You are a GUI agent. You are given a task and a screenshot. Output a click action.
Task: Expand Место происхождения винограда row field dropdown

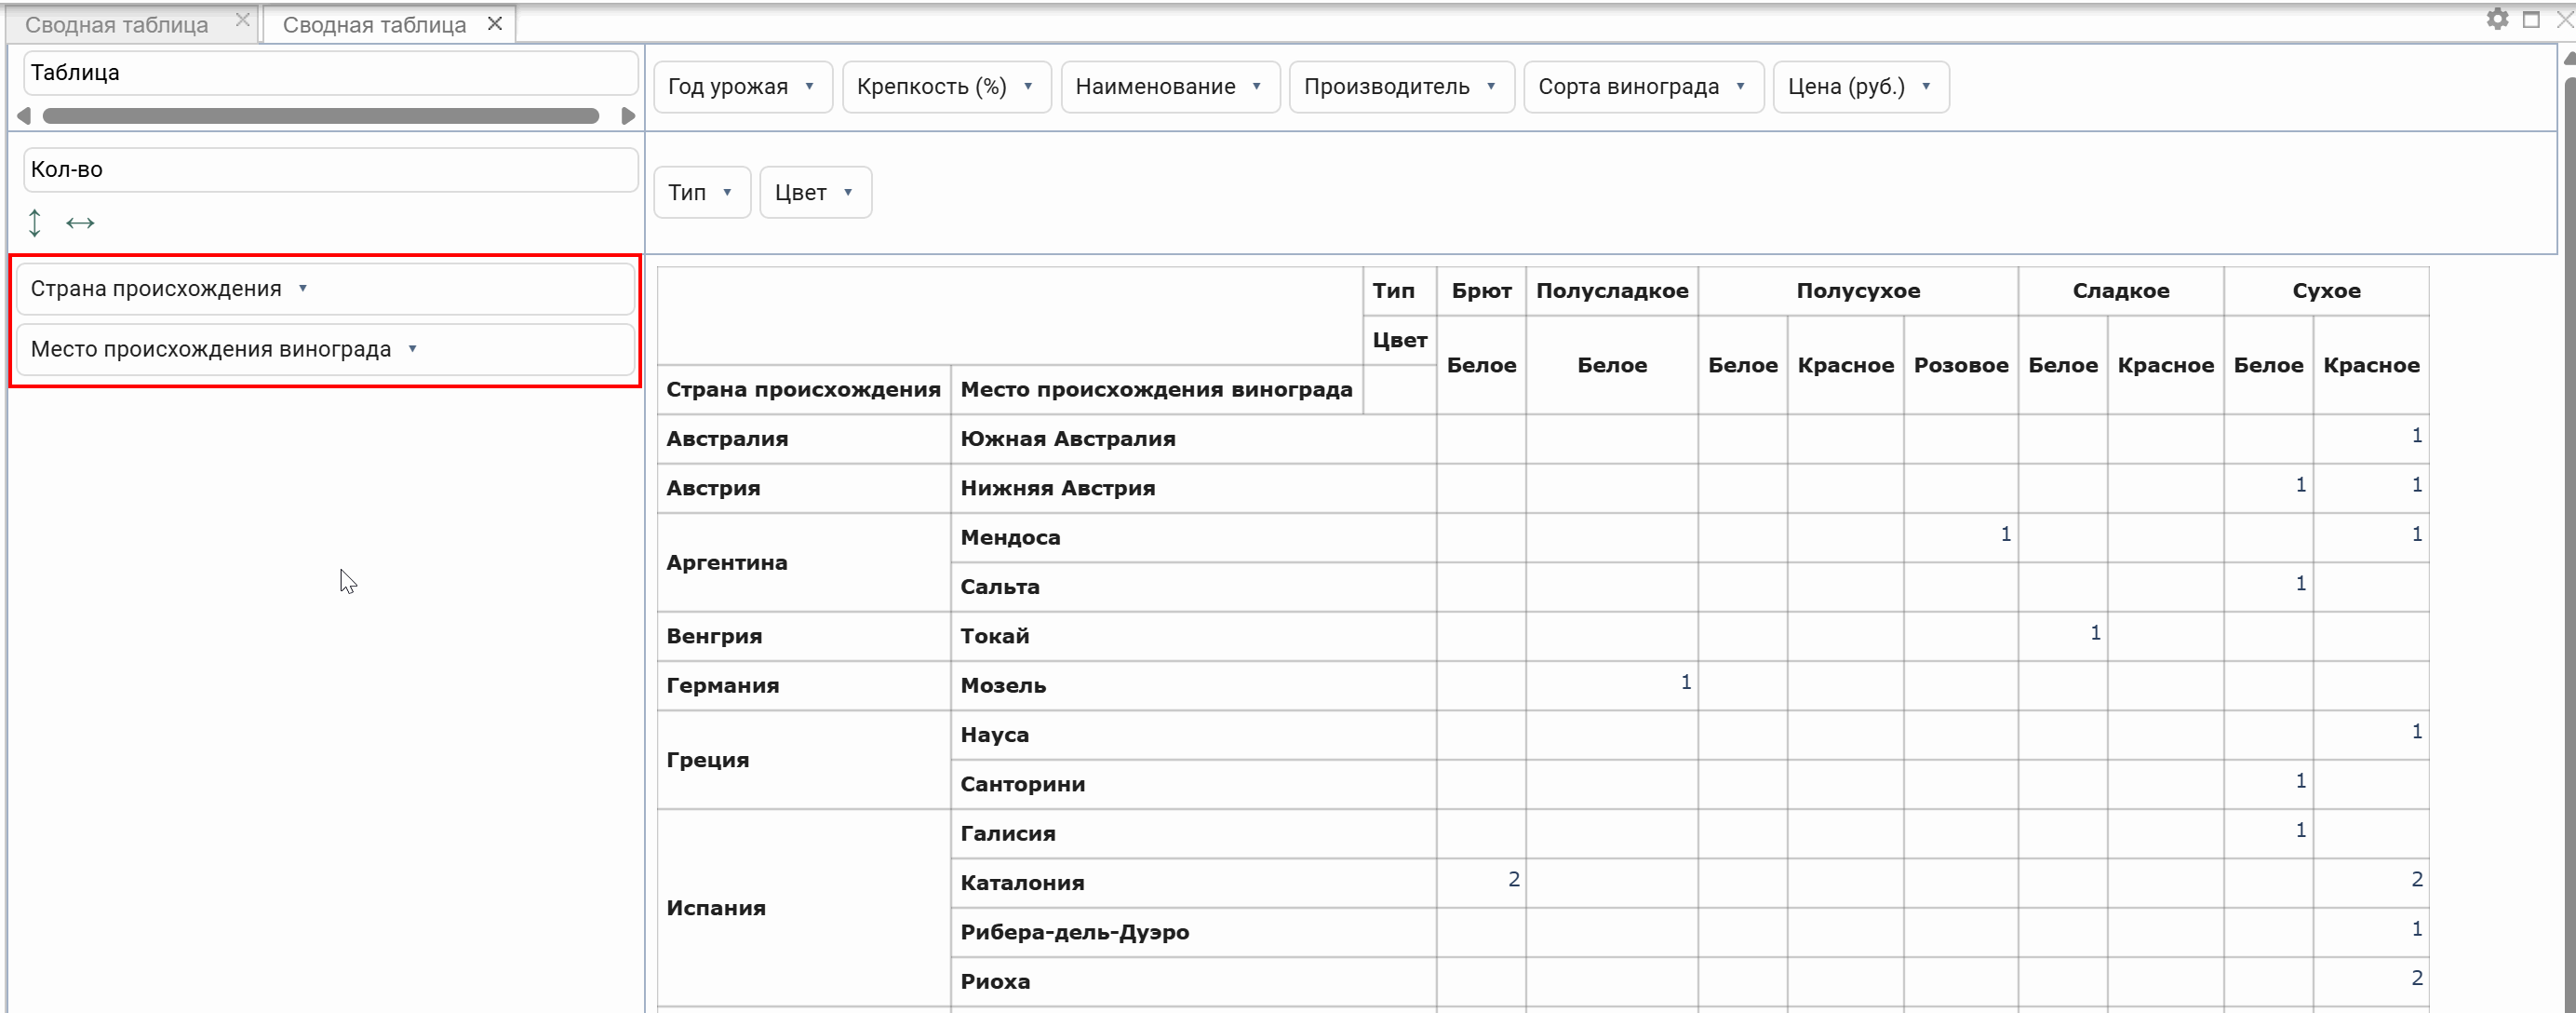412,349
